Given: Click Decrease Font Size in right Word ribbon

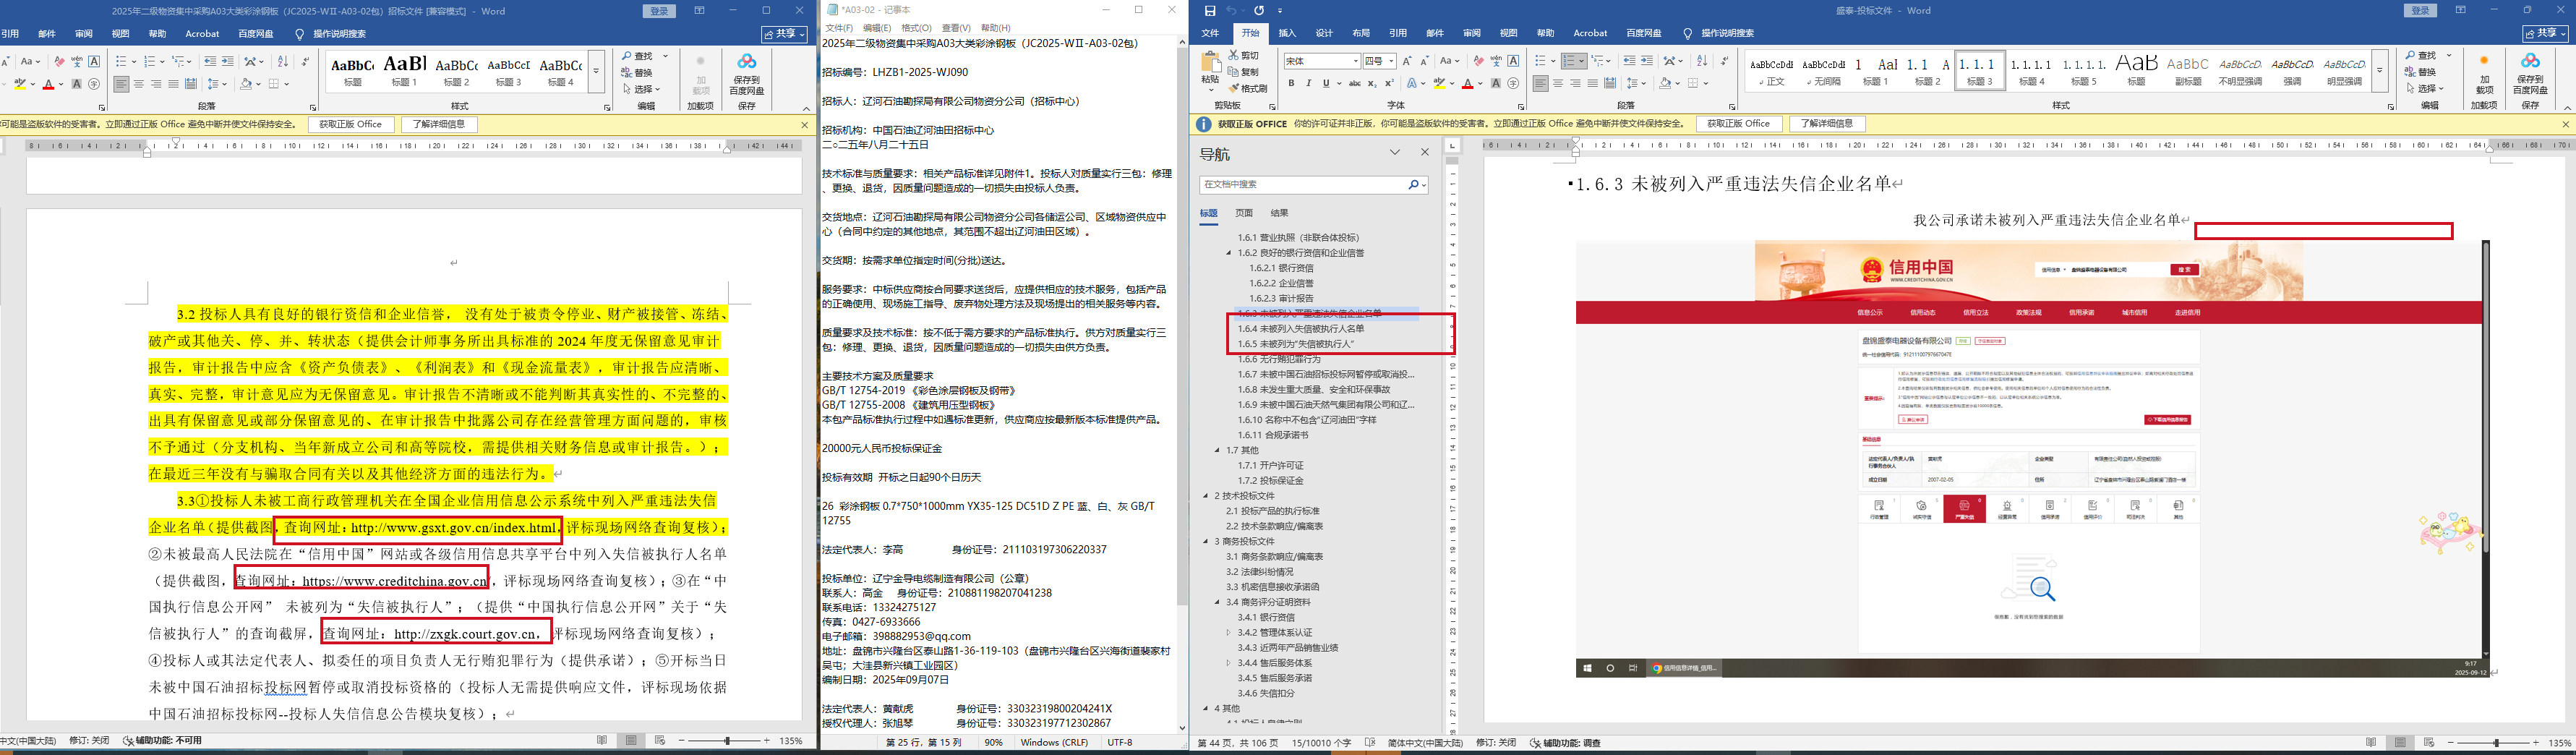Looking at the screenshot, I should pyautogui.click(x=1424, y=61).
